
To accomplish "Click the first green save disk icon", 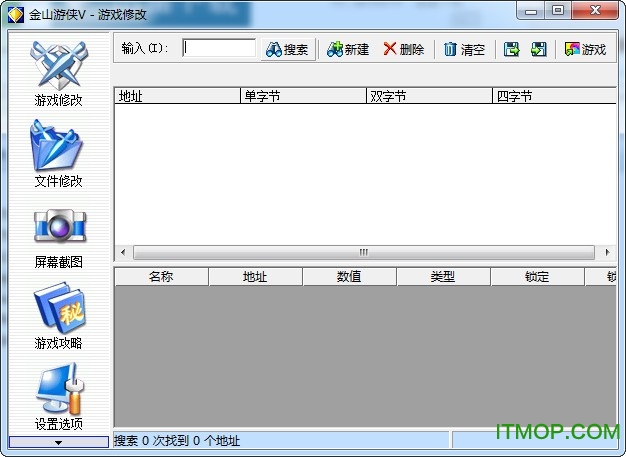I will [x=512, y=49].
